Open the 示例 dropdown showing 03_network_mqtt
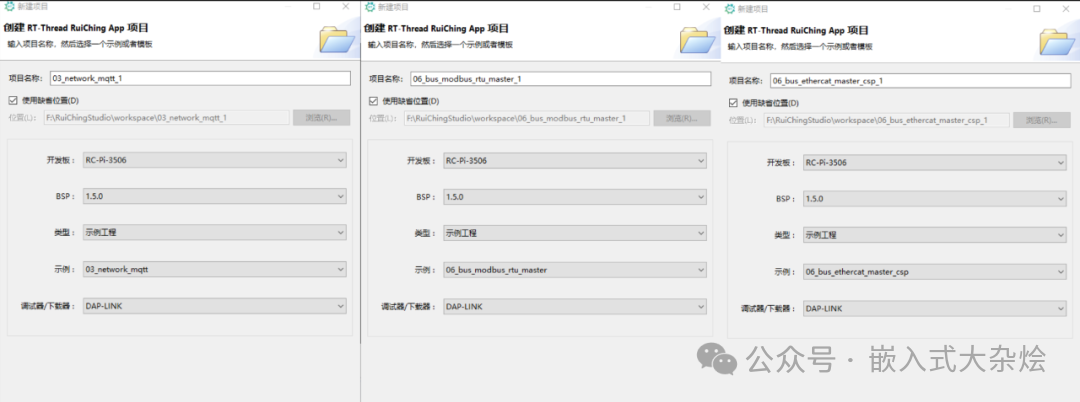Screen dimensions: 1080x402 (x=214, y=269)
